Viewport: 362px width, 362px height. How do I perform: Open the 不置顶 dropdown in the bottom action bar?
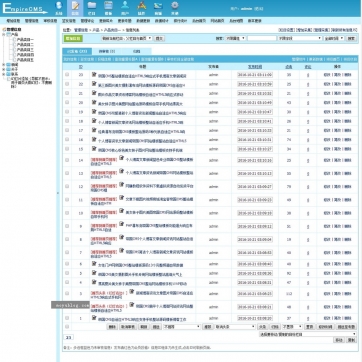(x=292, y=327)
